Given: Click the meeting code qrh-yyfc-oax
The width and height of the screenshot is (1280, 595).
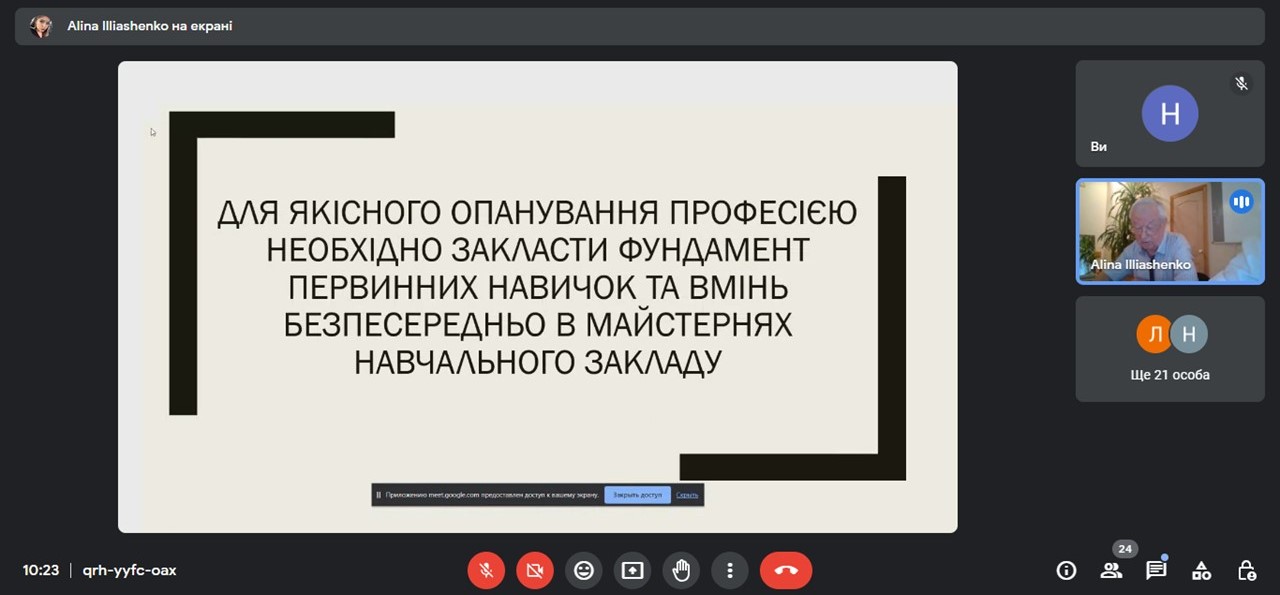Looking at the screenshot, I should coord(130,570).
